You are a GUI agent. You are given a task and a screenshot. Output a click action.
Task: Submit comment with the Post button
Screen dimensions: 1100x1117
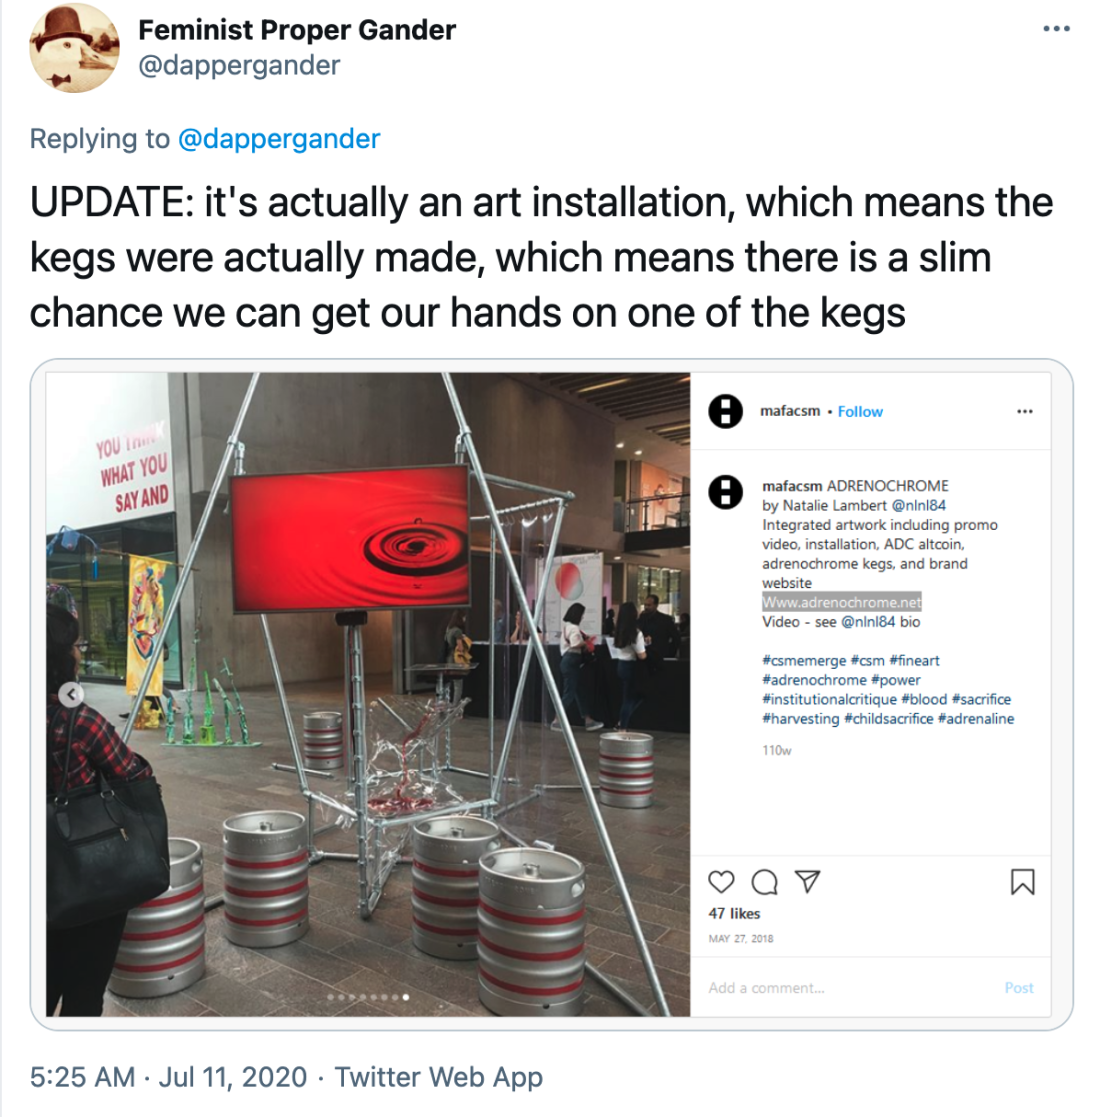[1018, 988]
